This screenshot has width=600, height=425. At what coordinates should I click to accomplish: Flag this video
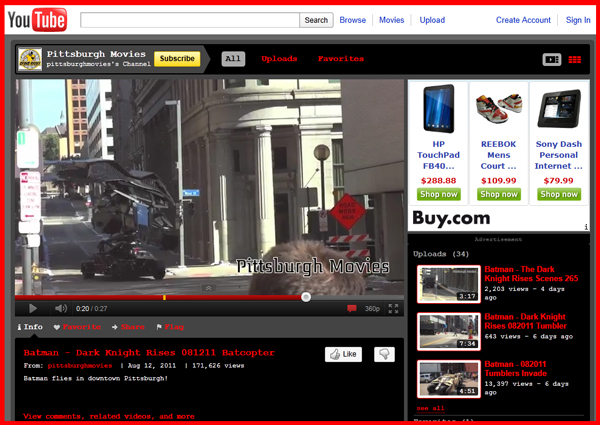(170, 327)
